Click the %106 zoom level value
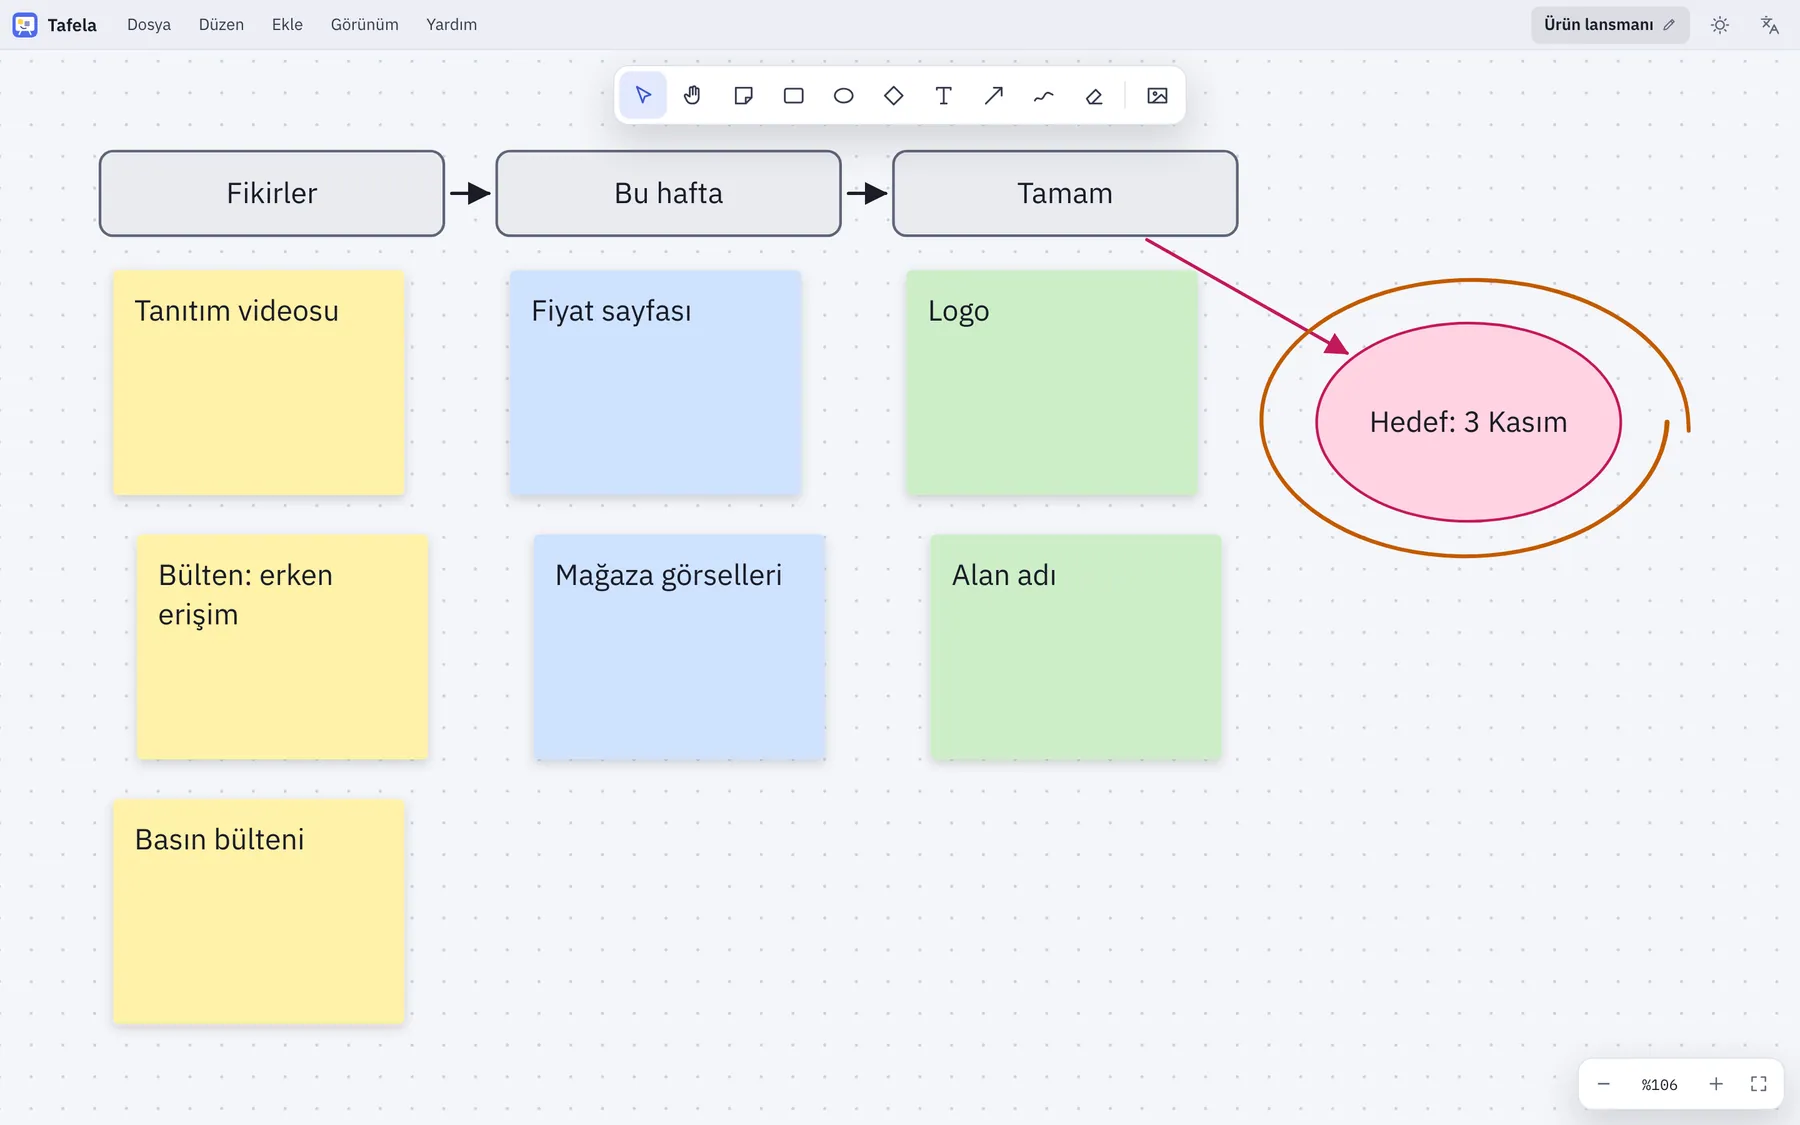The height and width of the screenshot is (1125, 1800). (1659, 1084)
